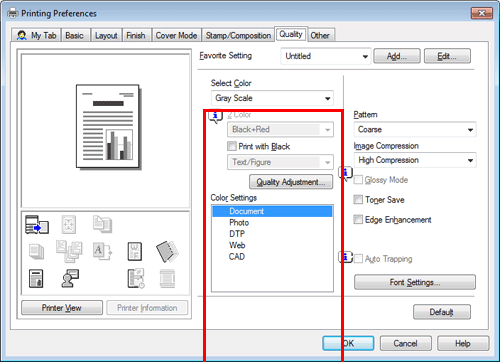
Task: Click the info icon beside Auto Trapping
Action: pos(345,257)
